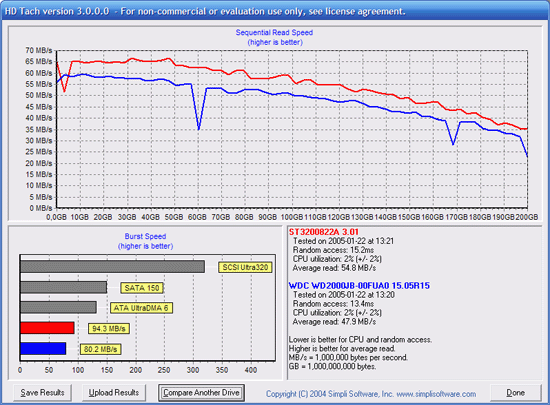Click the SCSI Ultra320 label

(245, 267)
